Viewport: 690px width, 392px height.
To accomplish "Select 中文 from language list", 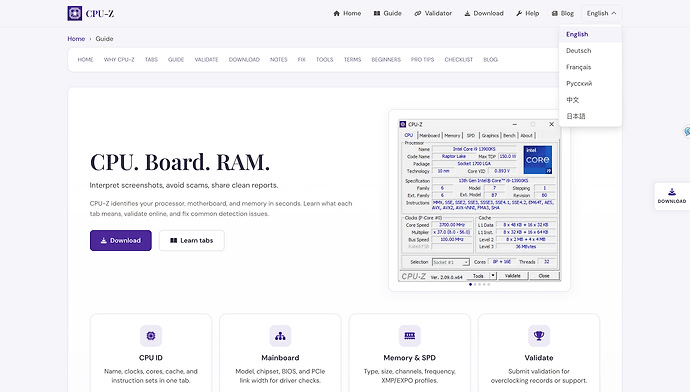I will pyautogui.click(x=590, y=100).
